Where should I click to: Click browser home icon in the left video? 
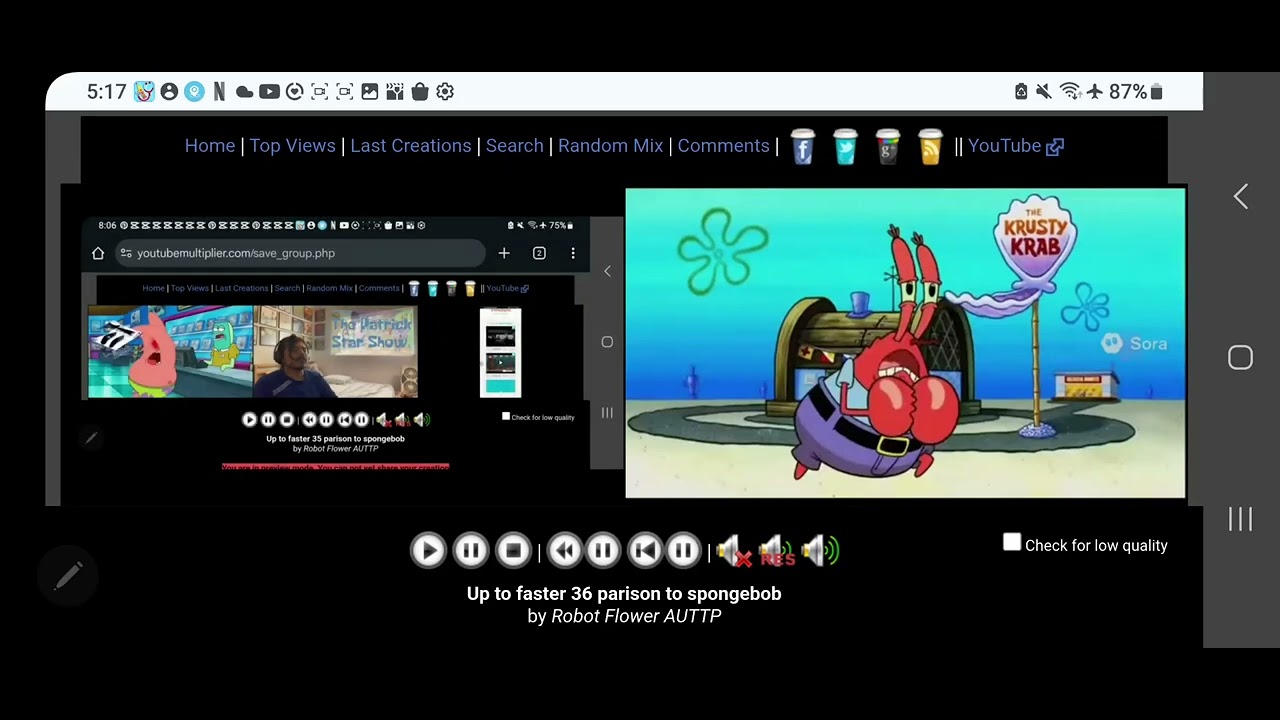[98, 253]
